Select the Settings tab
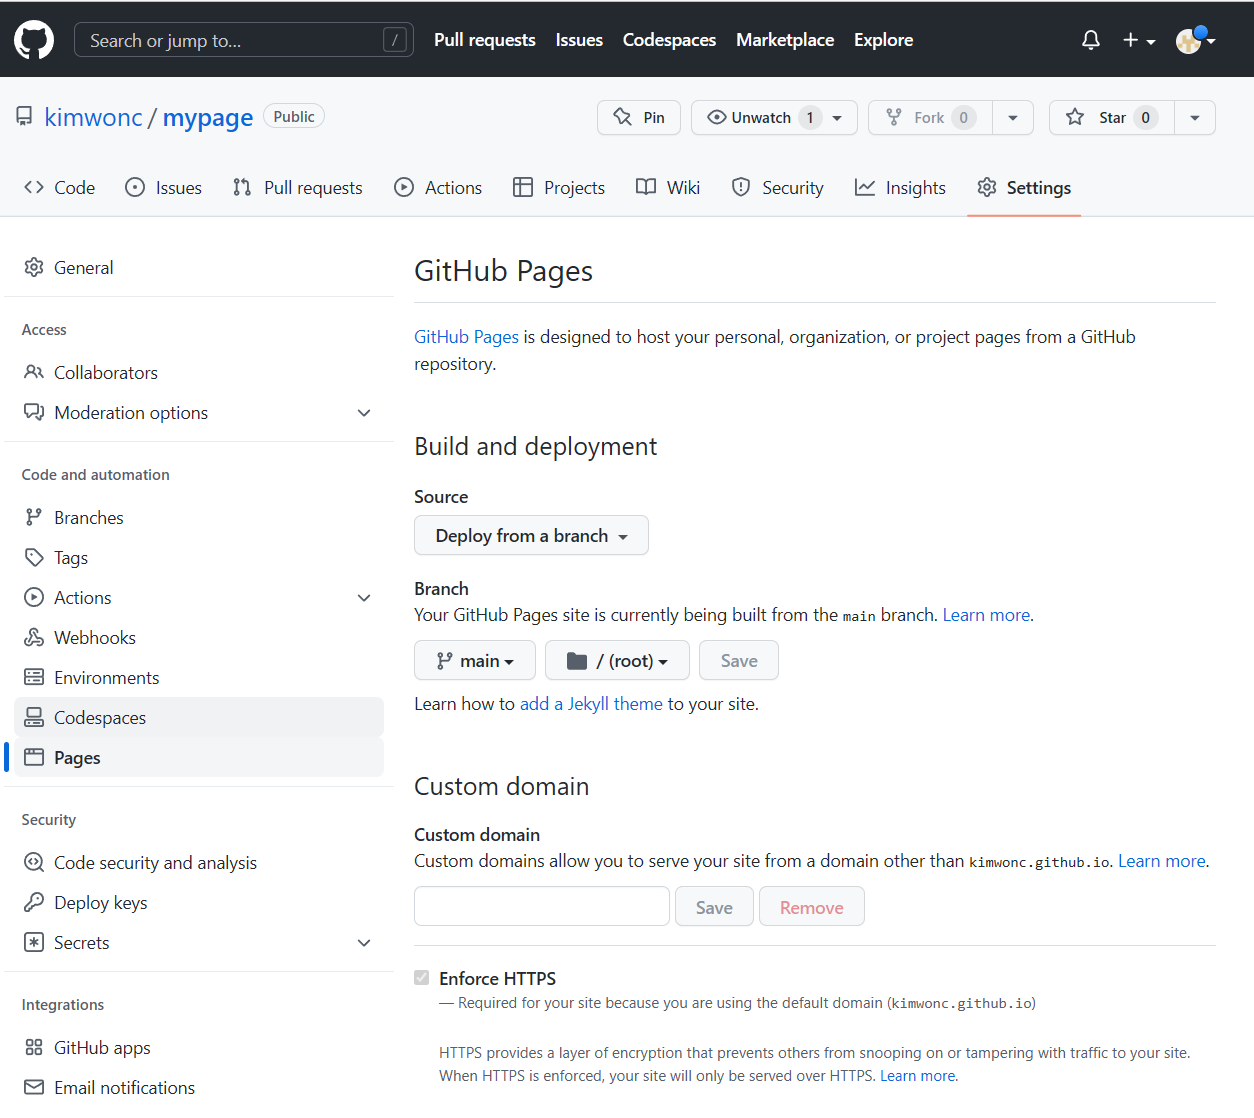Image resolution: width=1254 pixels, height=1118 pixels. point(1024,187)
